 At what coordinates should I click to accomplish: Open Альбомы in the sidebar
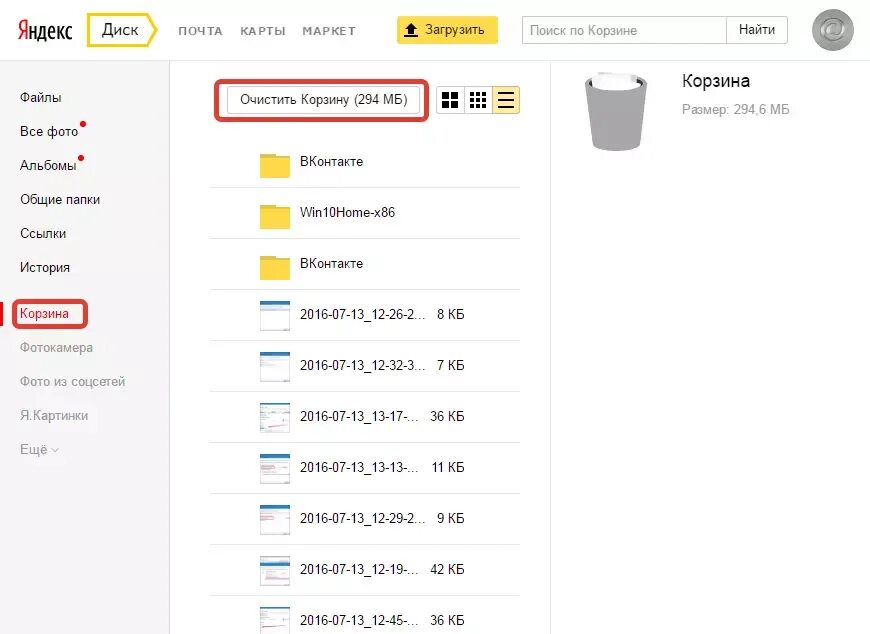(x=48, y=165)
